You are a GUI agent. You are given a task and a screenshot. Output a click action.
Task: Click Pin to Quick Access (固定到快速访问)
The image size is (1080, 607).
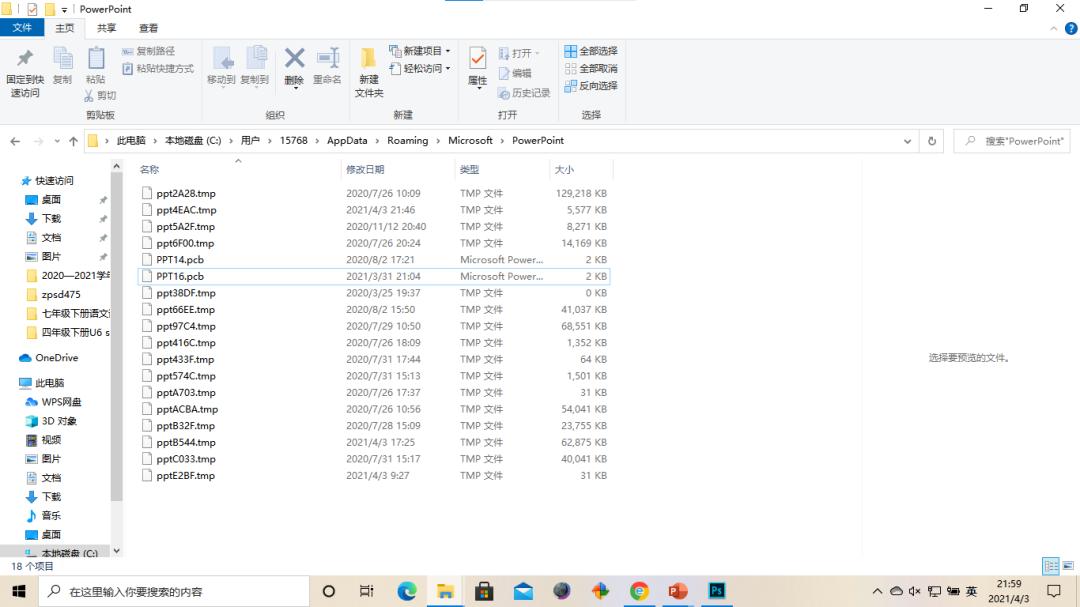pos(25,70)
